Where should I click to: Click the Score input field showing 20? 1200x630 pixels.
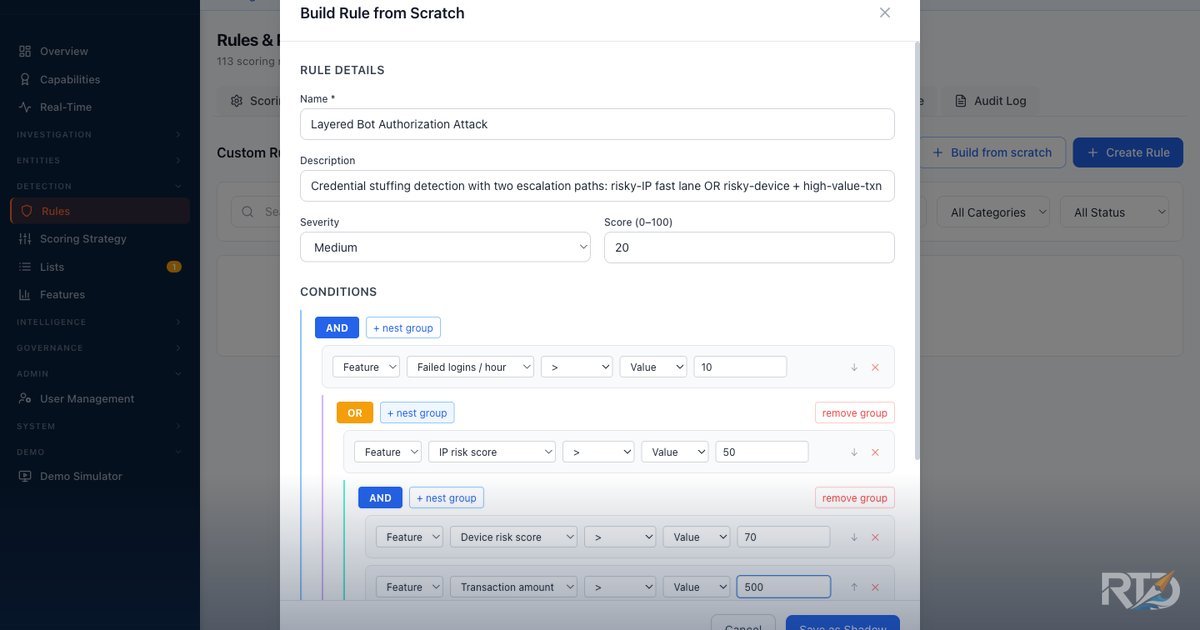click(x=748, y=246)
